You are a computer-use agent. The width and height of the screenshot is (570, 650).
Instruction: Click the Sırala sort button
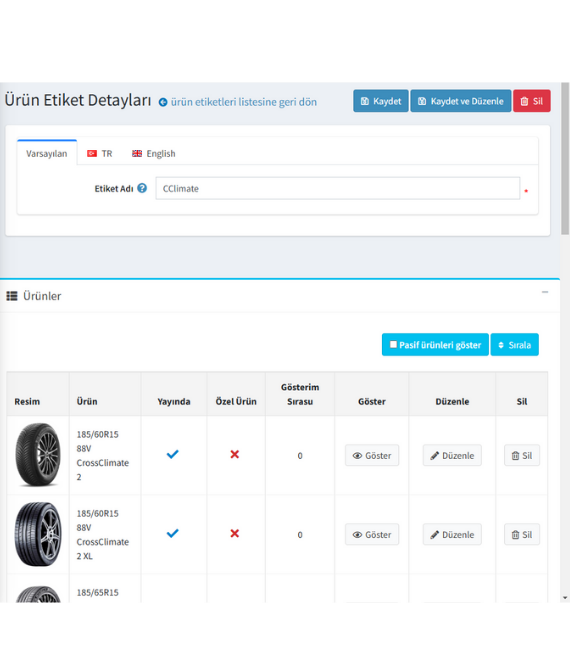pyautogui.click(x=514, y=344)
